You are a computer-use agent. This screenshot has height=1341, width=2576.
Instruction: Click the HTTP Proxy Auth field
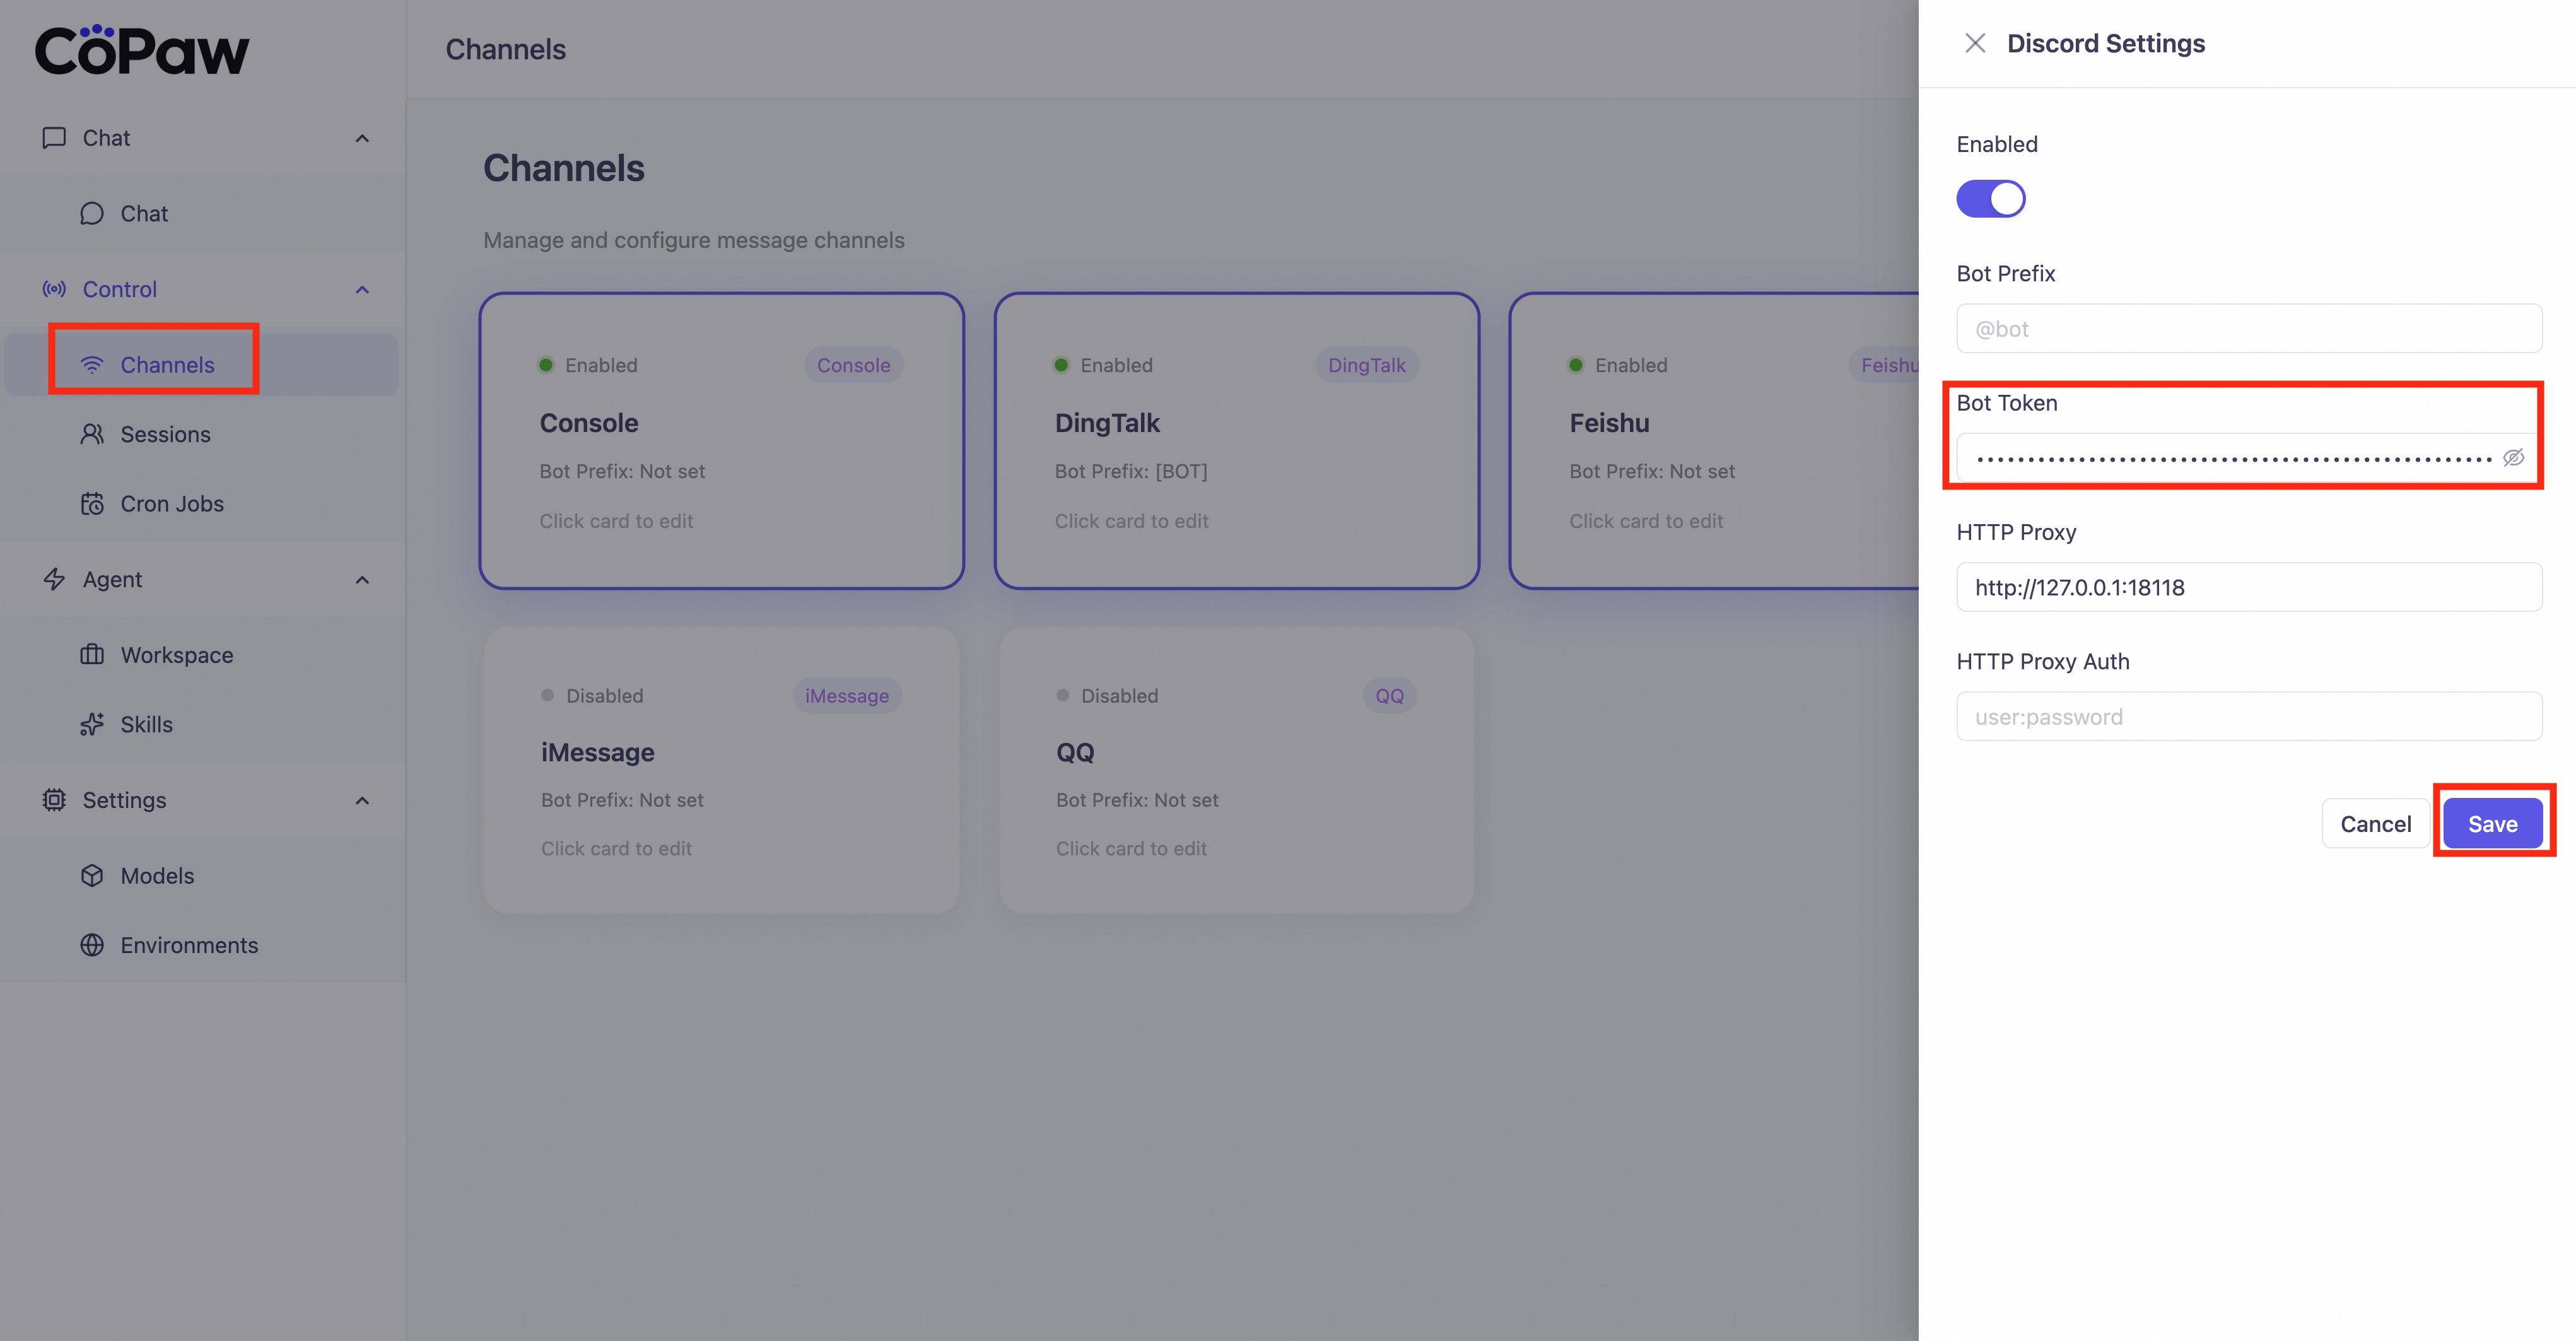click(2248, 717)
